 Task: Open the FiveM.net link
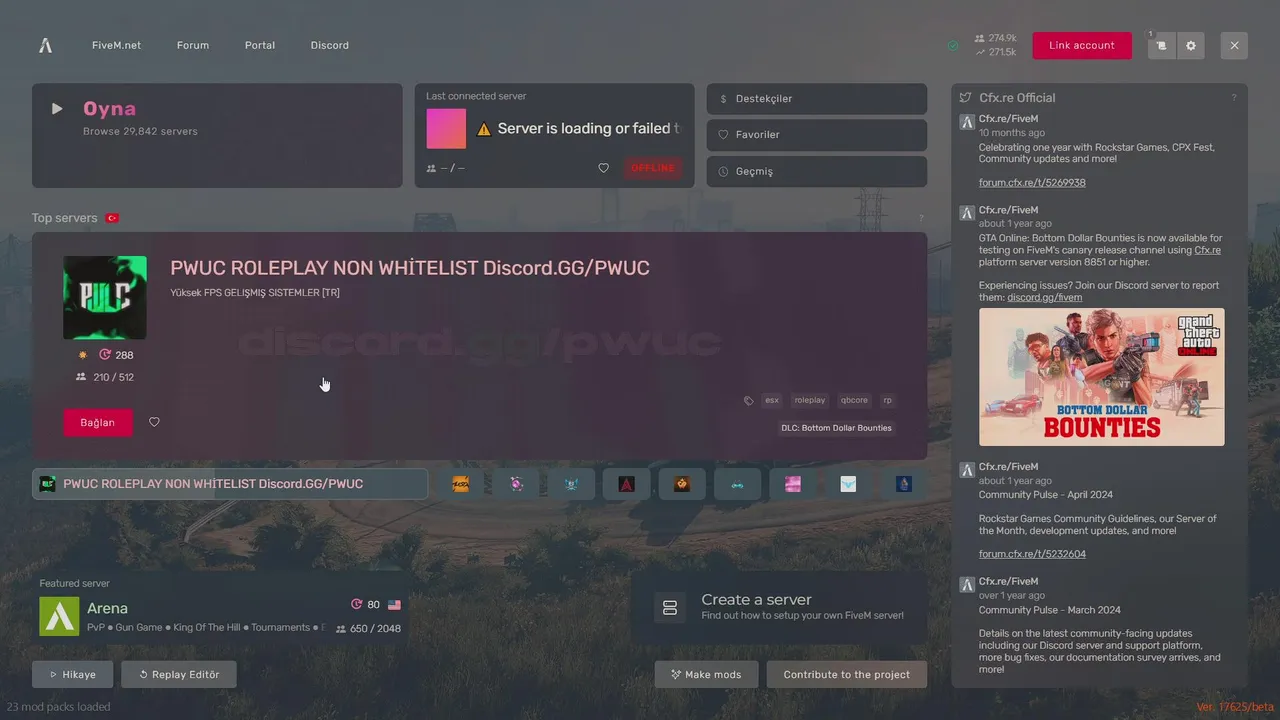click(x=116, y=45)
